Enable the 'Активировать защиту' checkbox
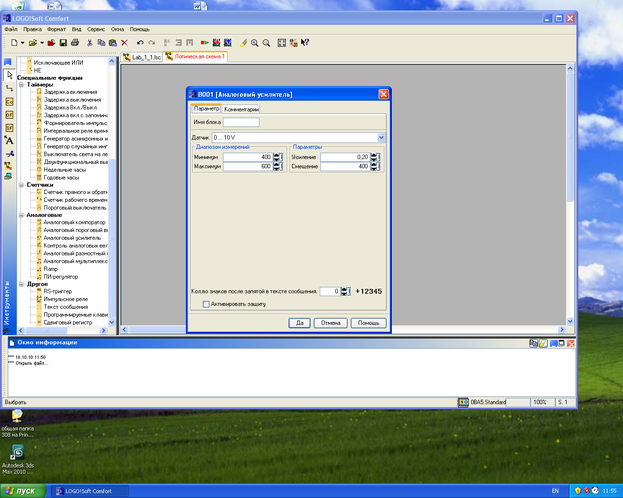623x498 pixels. click(x=206, y=303)
